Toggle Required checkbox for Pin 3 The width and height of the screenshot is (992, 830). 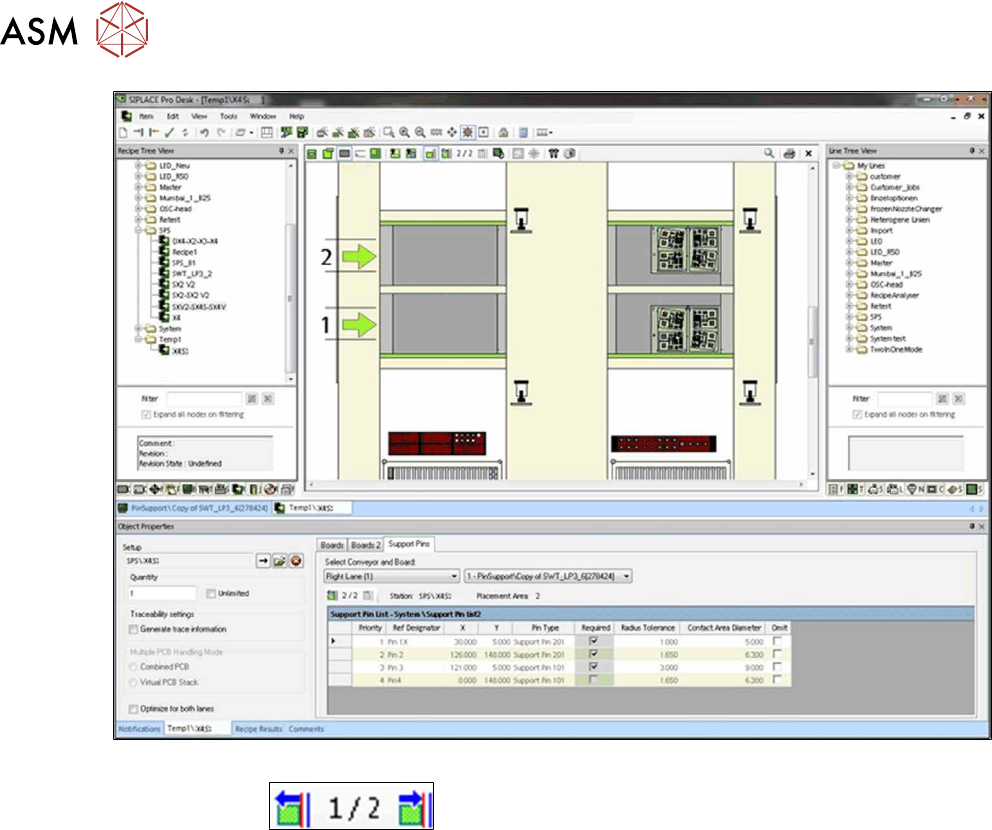(x=593, y=667)
